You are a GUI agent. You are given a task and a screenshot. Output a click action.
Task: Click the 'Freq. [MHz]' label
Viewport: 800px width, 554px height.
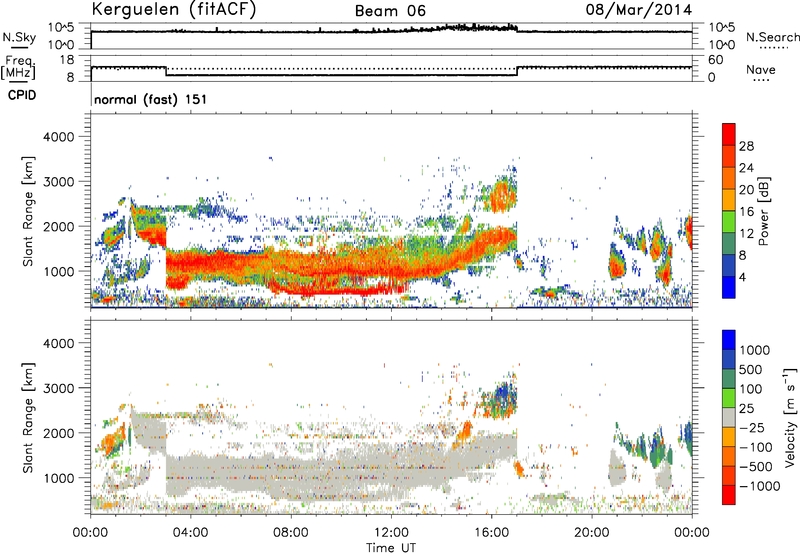[x=18, y=67]
